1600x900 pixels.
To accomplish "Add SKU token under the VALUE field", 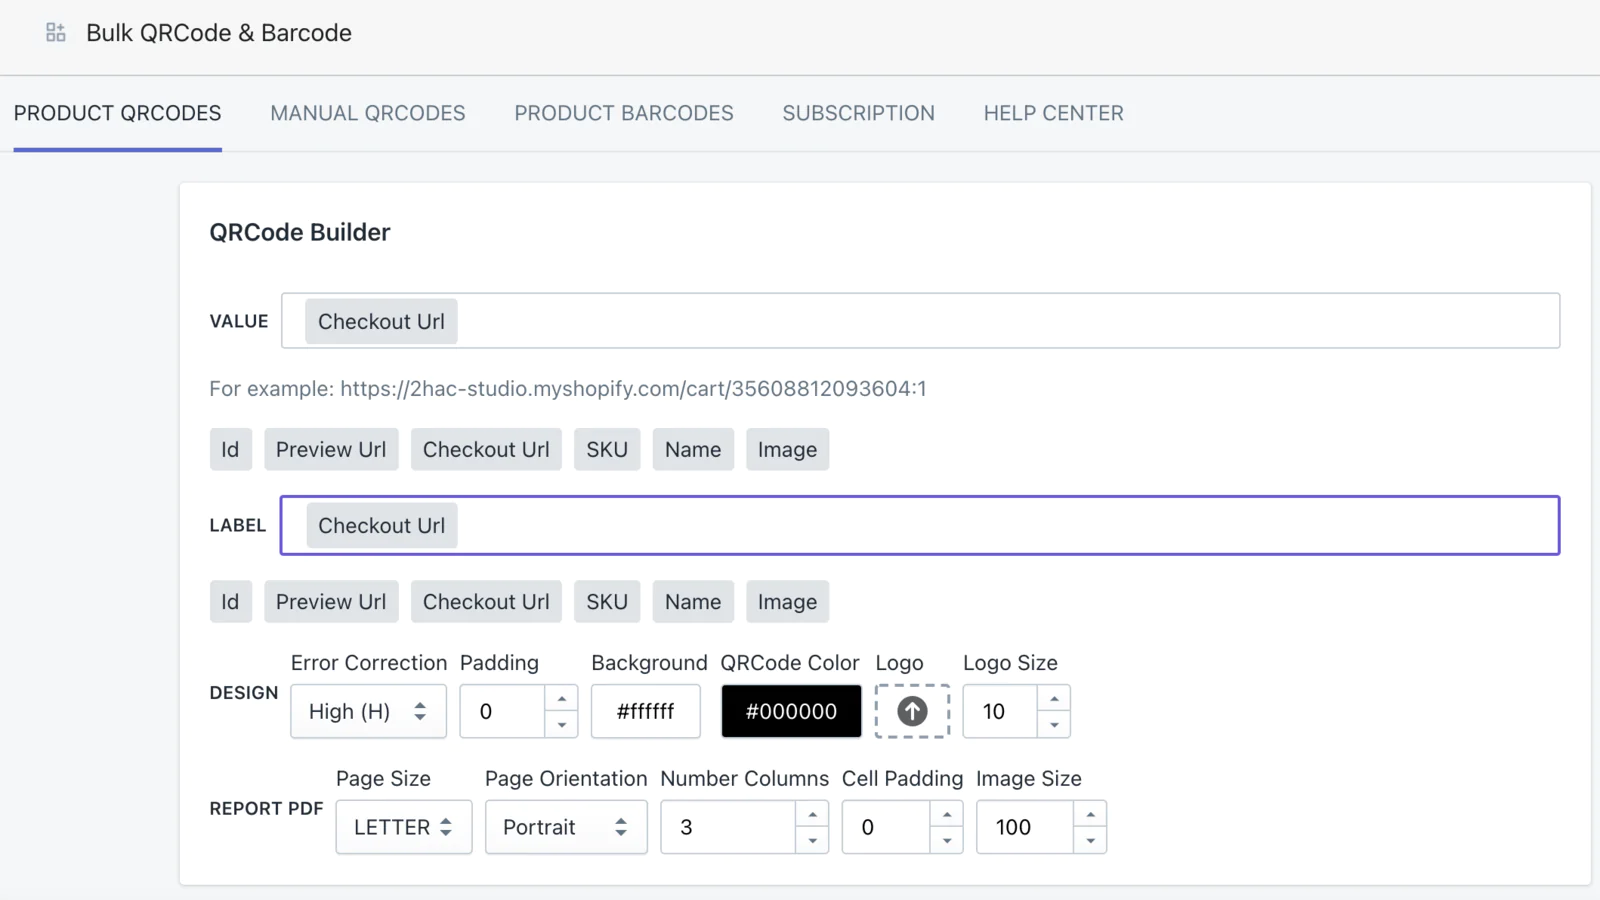I will coord(607,449).
